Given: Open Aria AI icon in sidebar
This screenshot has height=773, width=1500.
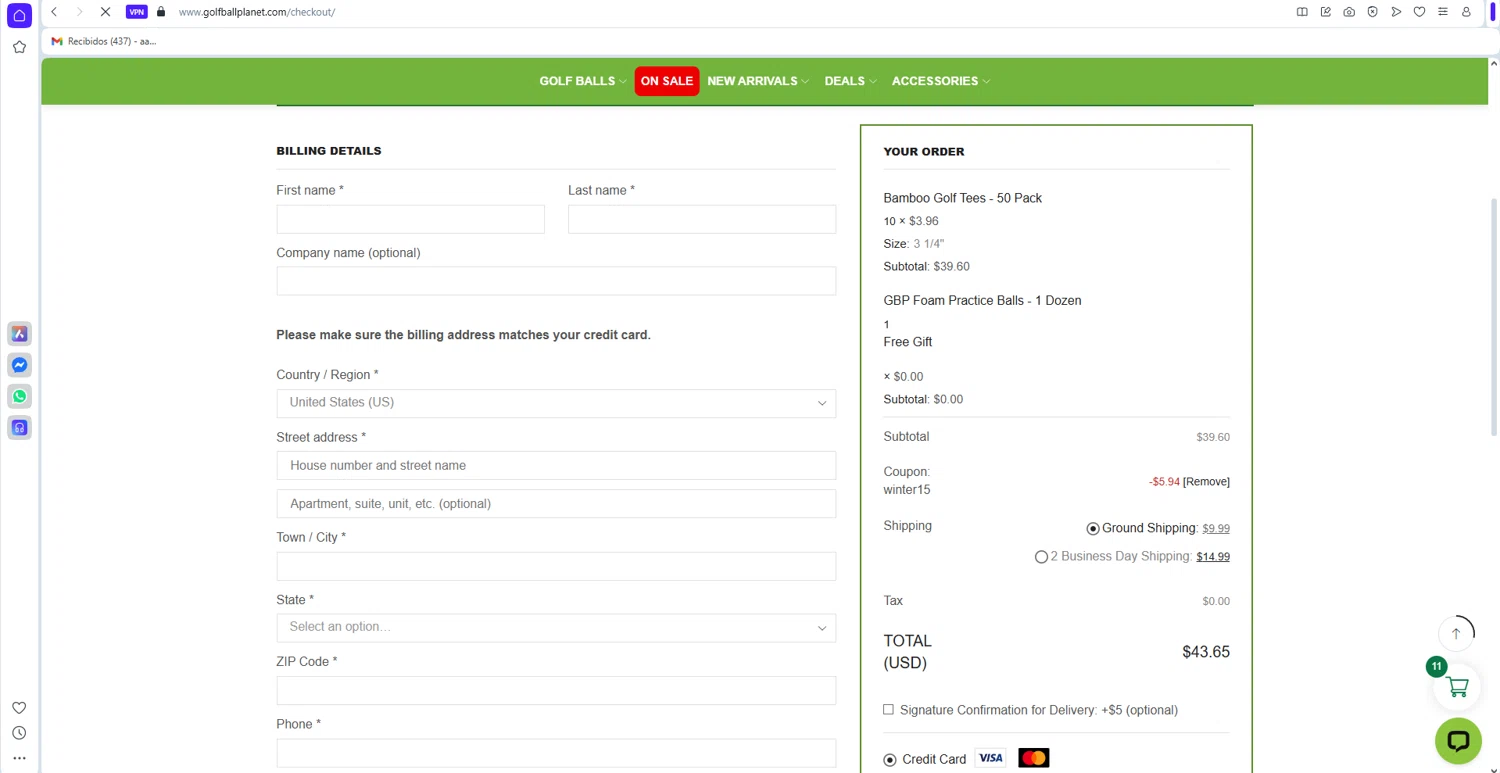Looking at the screenshot, I should coord(19,334).
